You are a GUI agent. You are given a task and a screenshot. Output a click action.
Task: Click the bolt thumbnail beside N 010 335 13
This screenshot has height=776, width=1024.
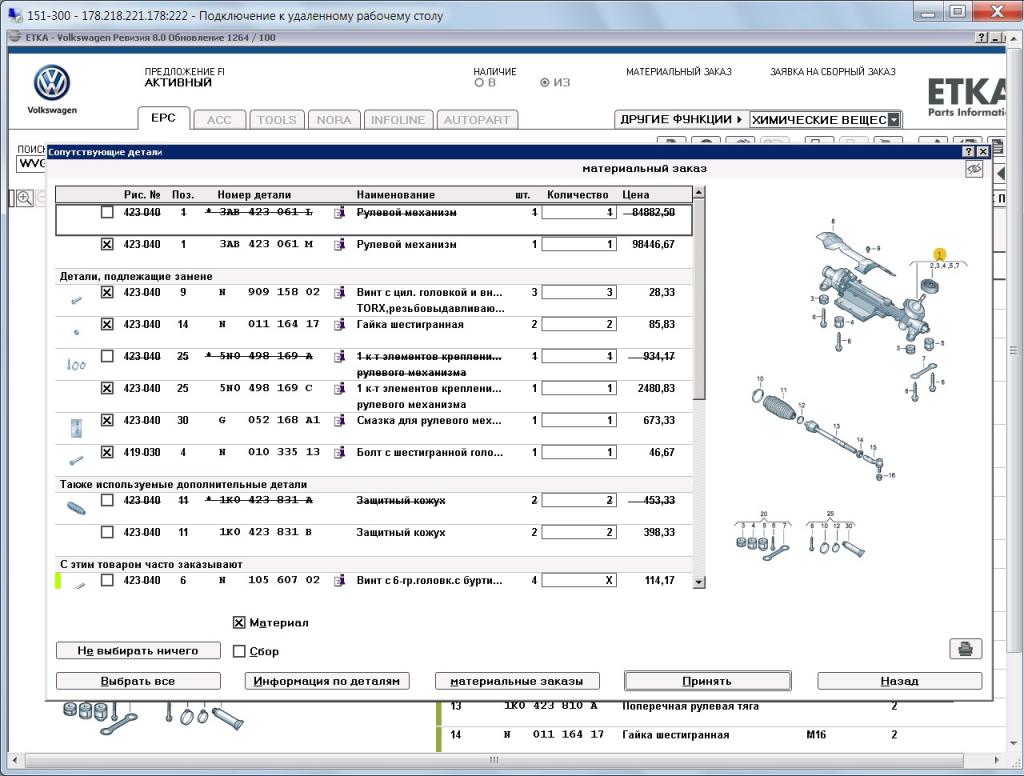[x=76, y=460]
